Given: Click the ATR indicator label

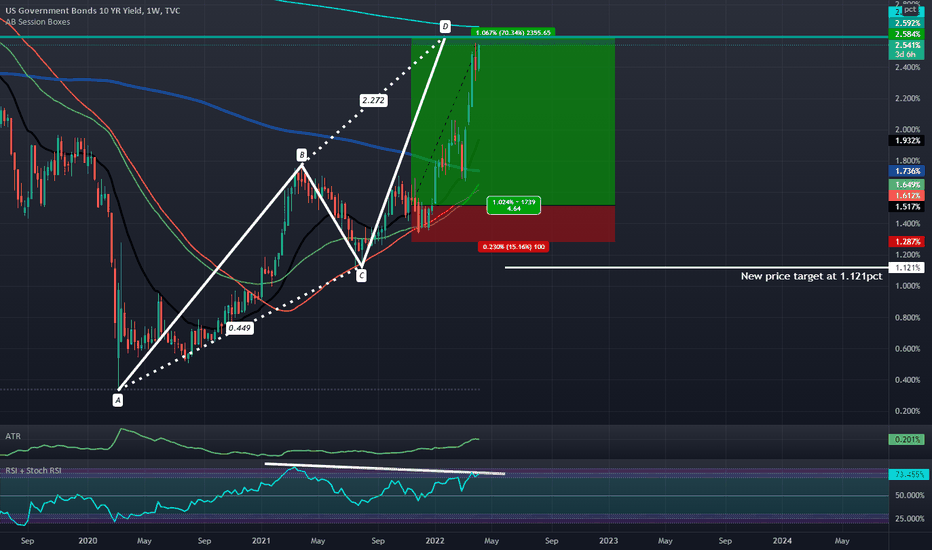Looking at the screenshot, I should 13,436.
